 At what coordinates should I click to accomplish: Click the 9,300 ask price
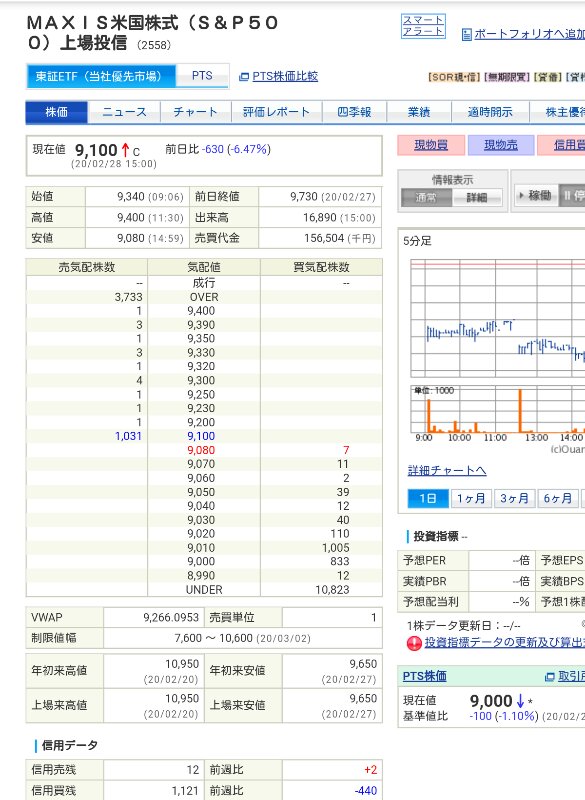pos(201,380)
